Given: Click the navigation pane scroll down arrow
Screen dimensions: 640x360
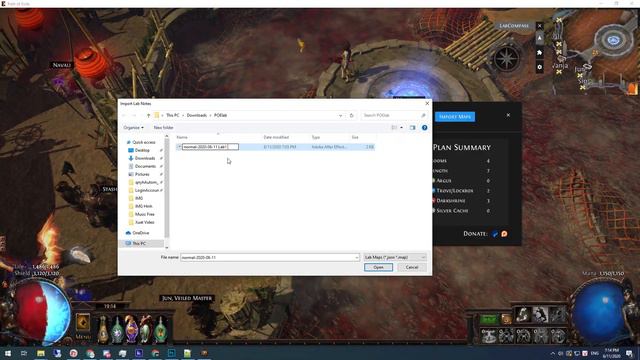Looking at the screenshot, I should pyautogui.click(x=167, y=247).
